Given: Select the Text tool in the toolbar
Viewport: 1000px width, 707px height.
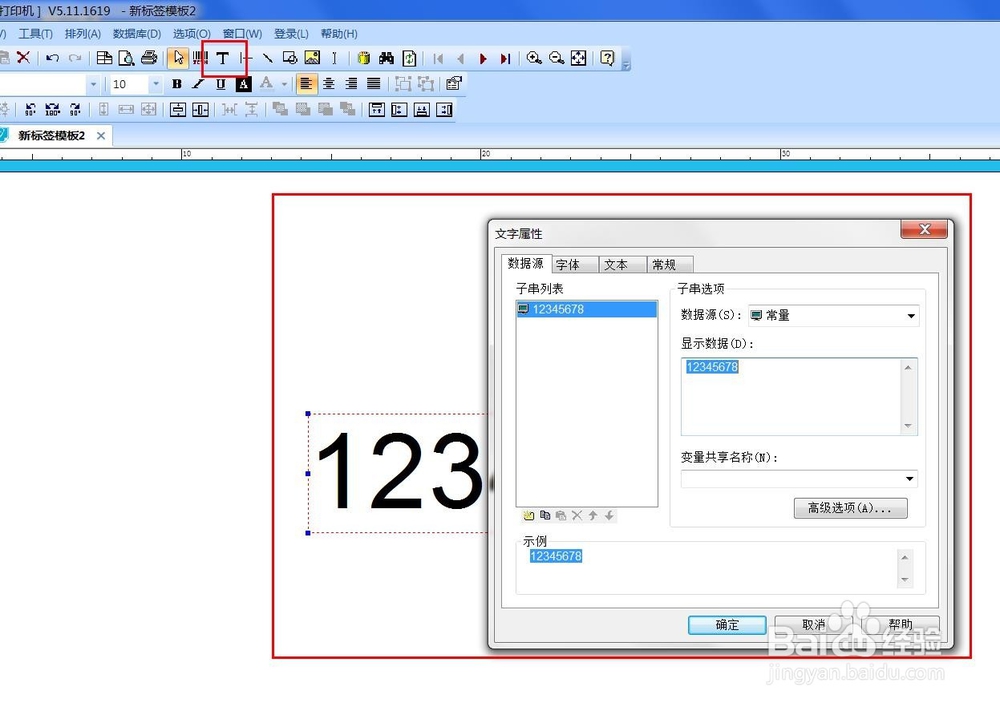Looking at the screenshot, I should [x=224, y=58].
